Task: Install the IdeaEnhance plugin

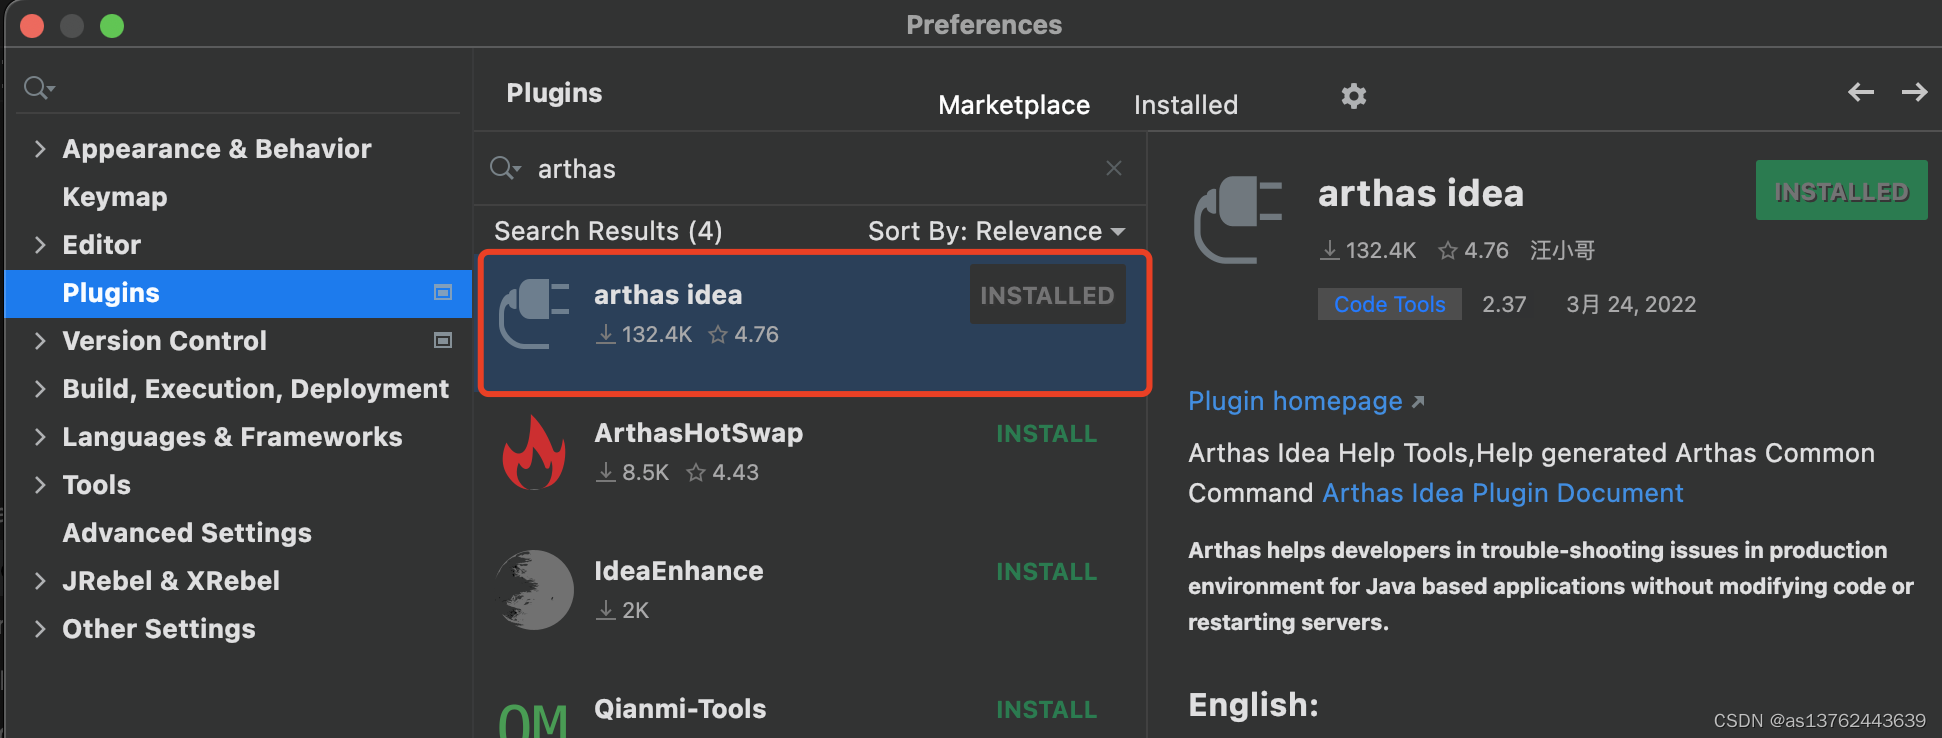Action: pos(1046,572)
